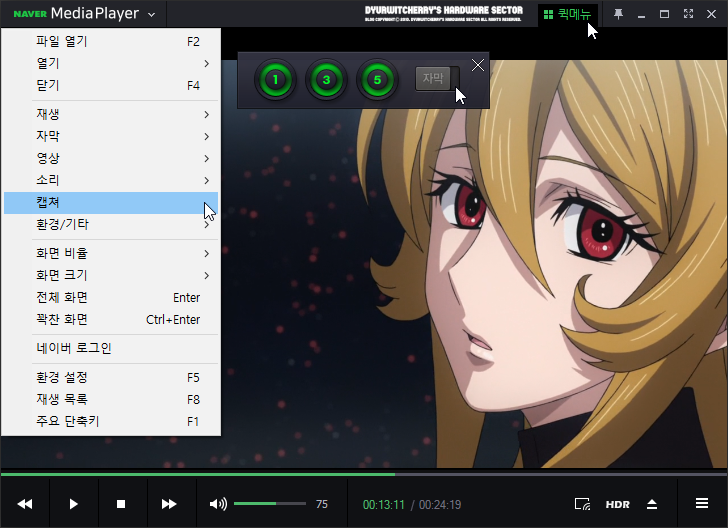Click the NAVER MediaPlayer logo text
The height and width of the screenshot is (528, 728).
76,13
